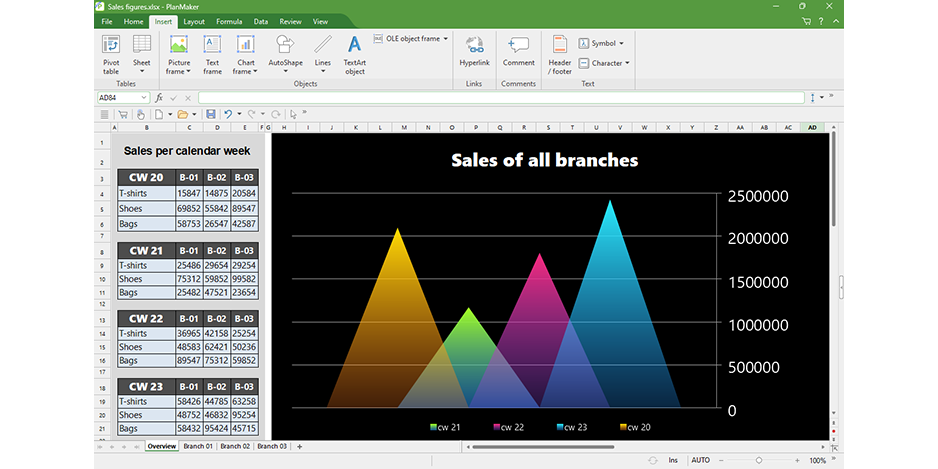Image resolution: width=938 pixels, height=469 pixels.
Task: Click the fx function button
Action: pyautogui.click(x=159, y=98)
